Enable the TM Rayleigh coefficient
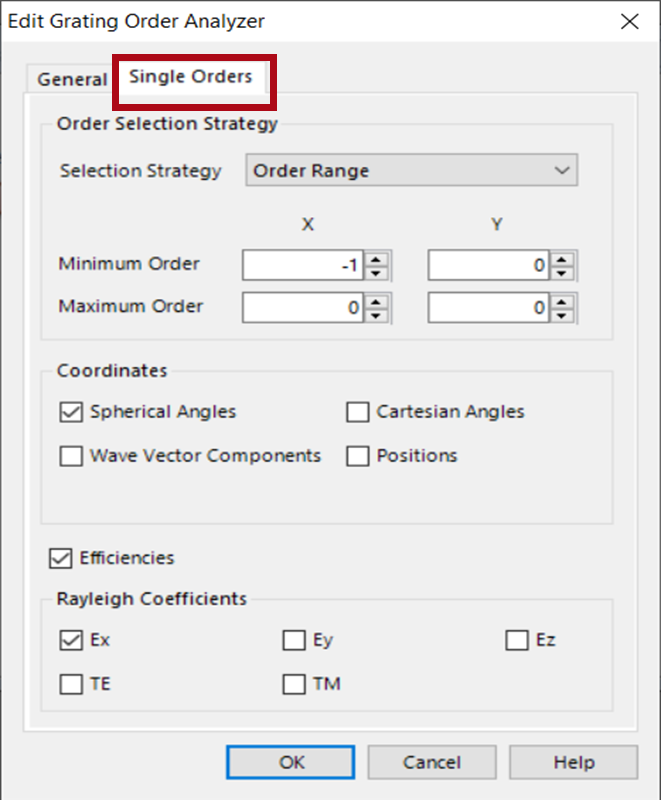 pos(294,684)
